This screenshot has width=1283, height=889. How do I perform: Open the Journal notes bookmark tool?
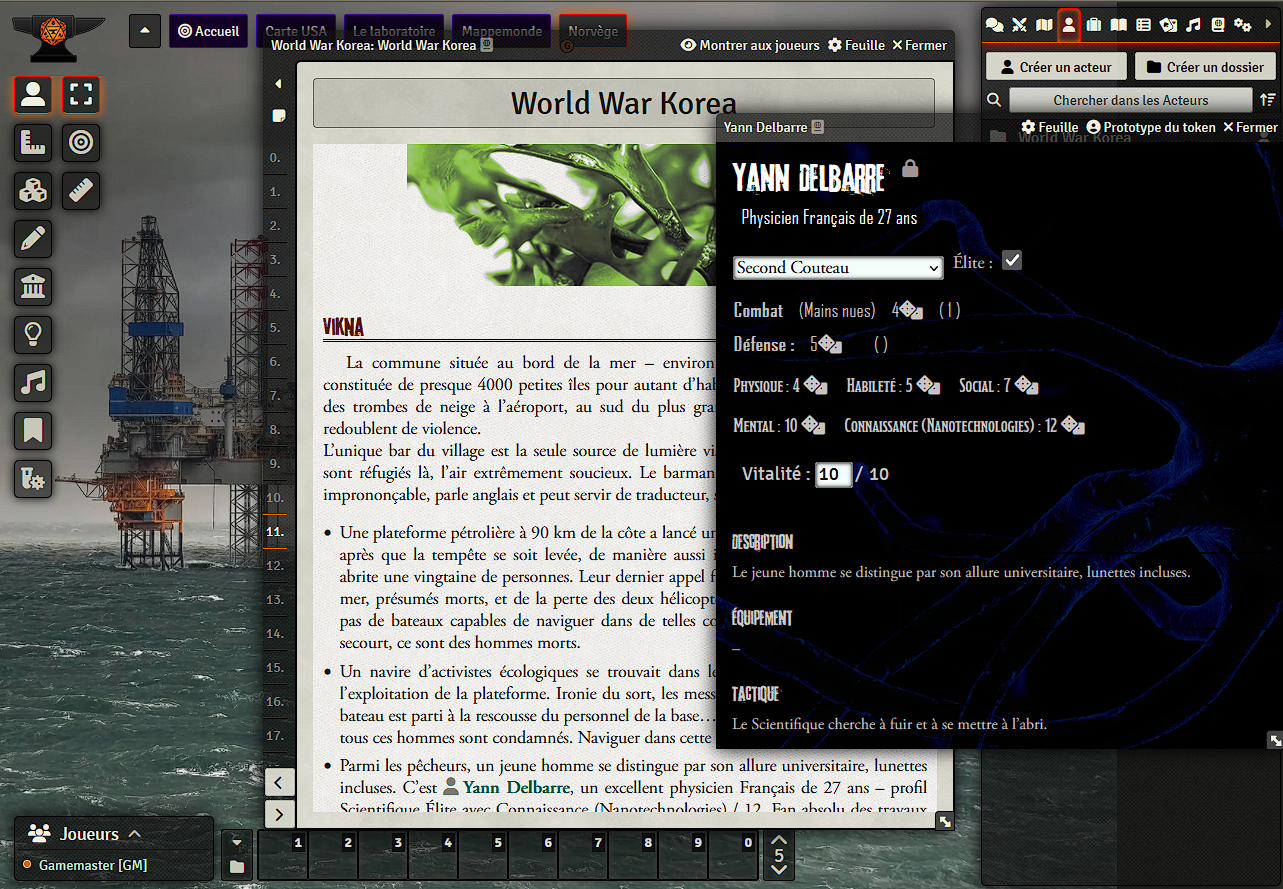coord(33,431)
